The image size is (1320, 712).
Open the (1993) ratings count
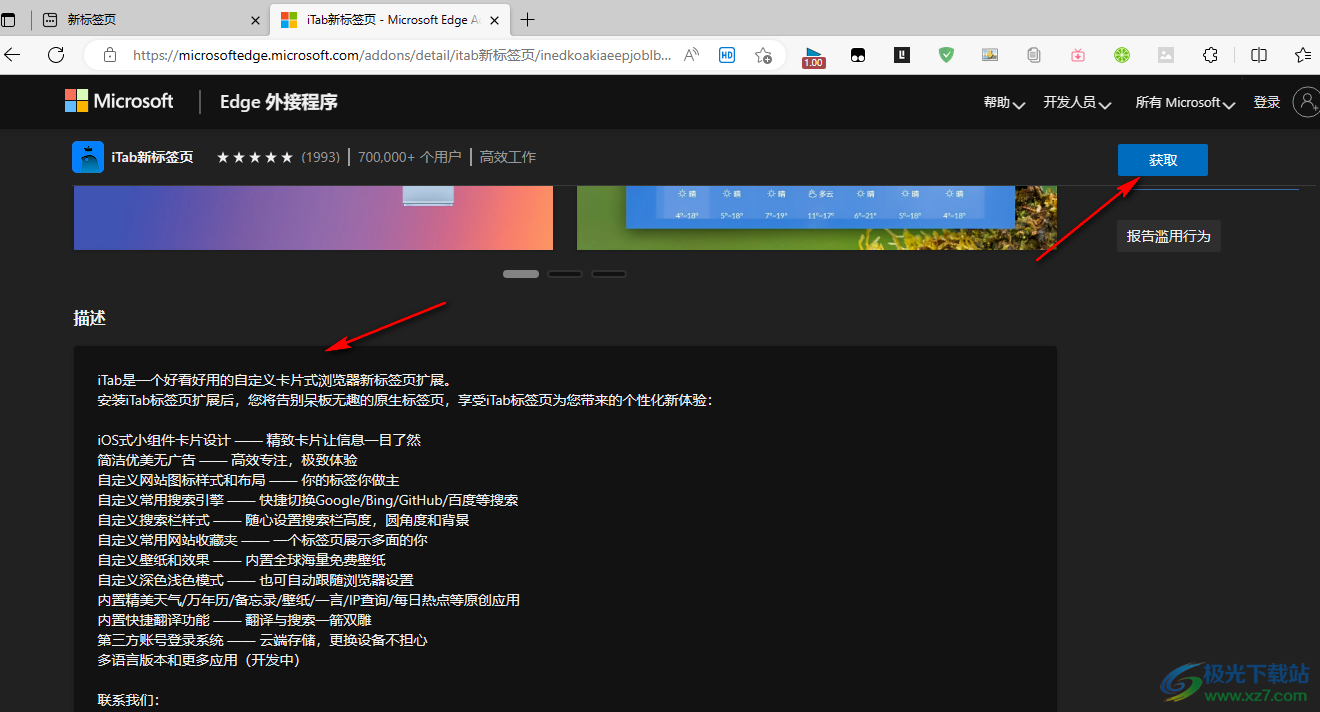(321, 157)
